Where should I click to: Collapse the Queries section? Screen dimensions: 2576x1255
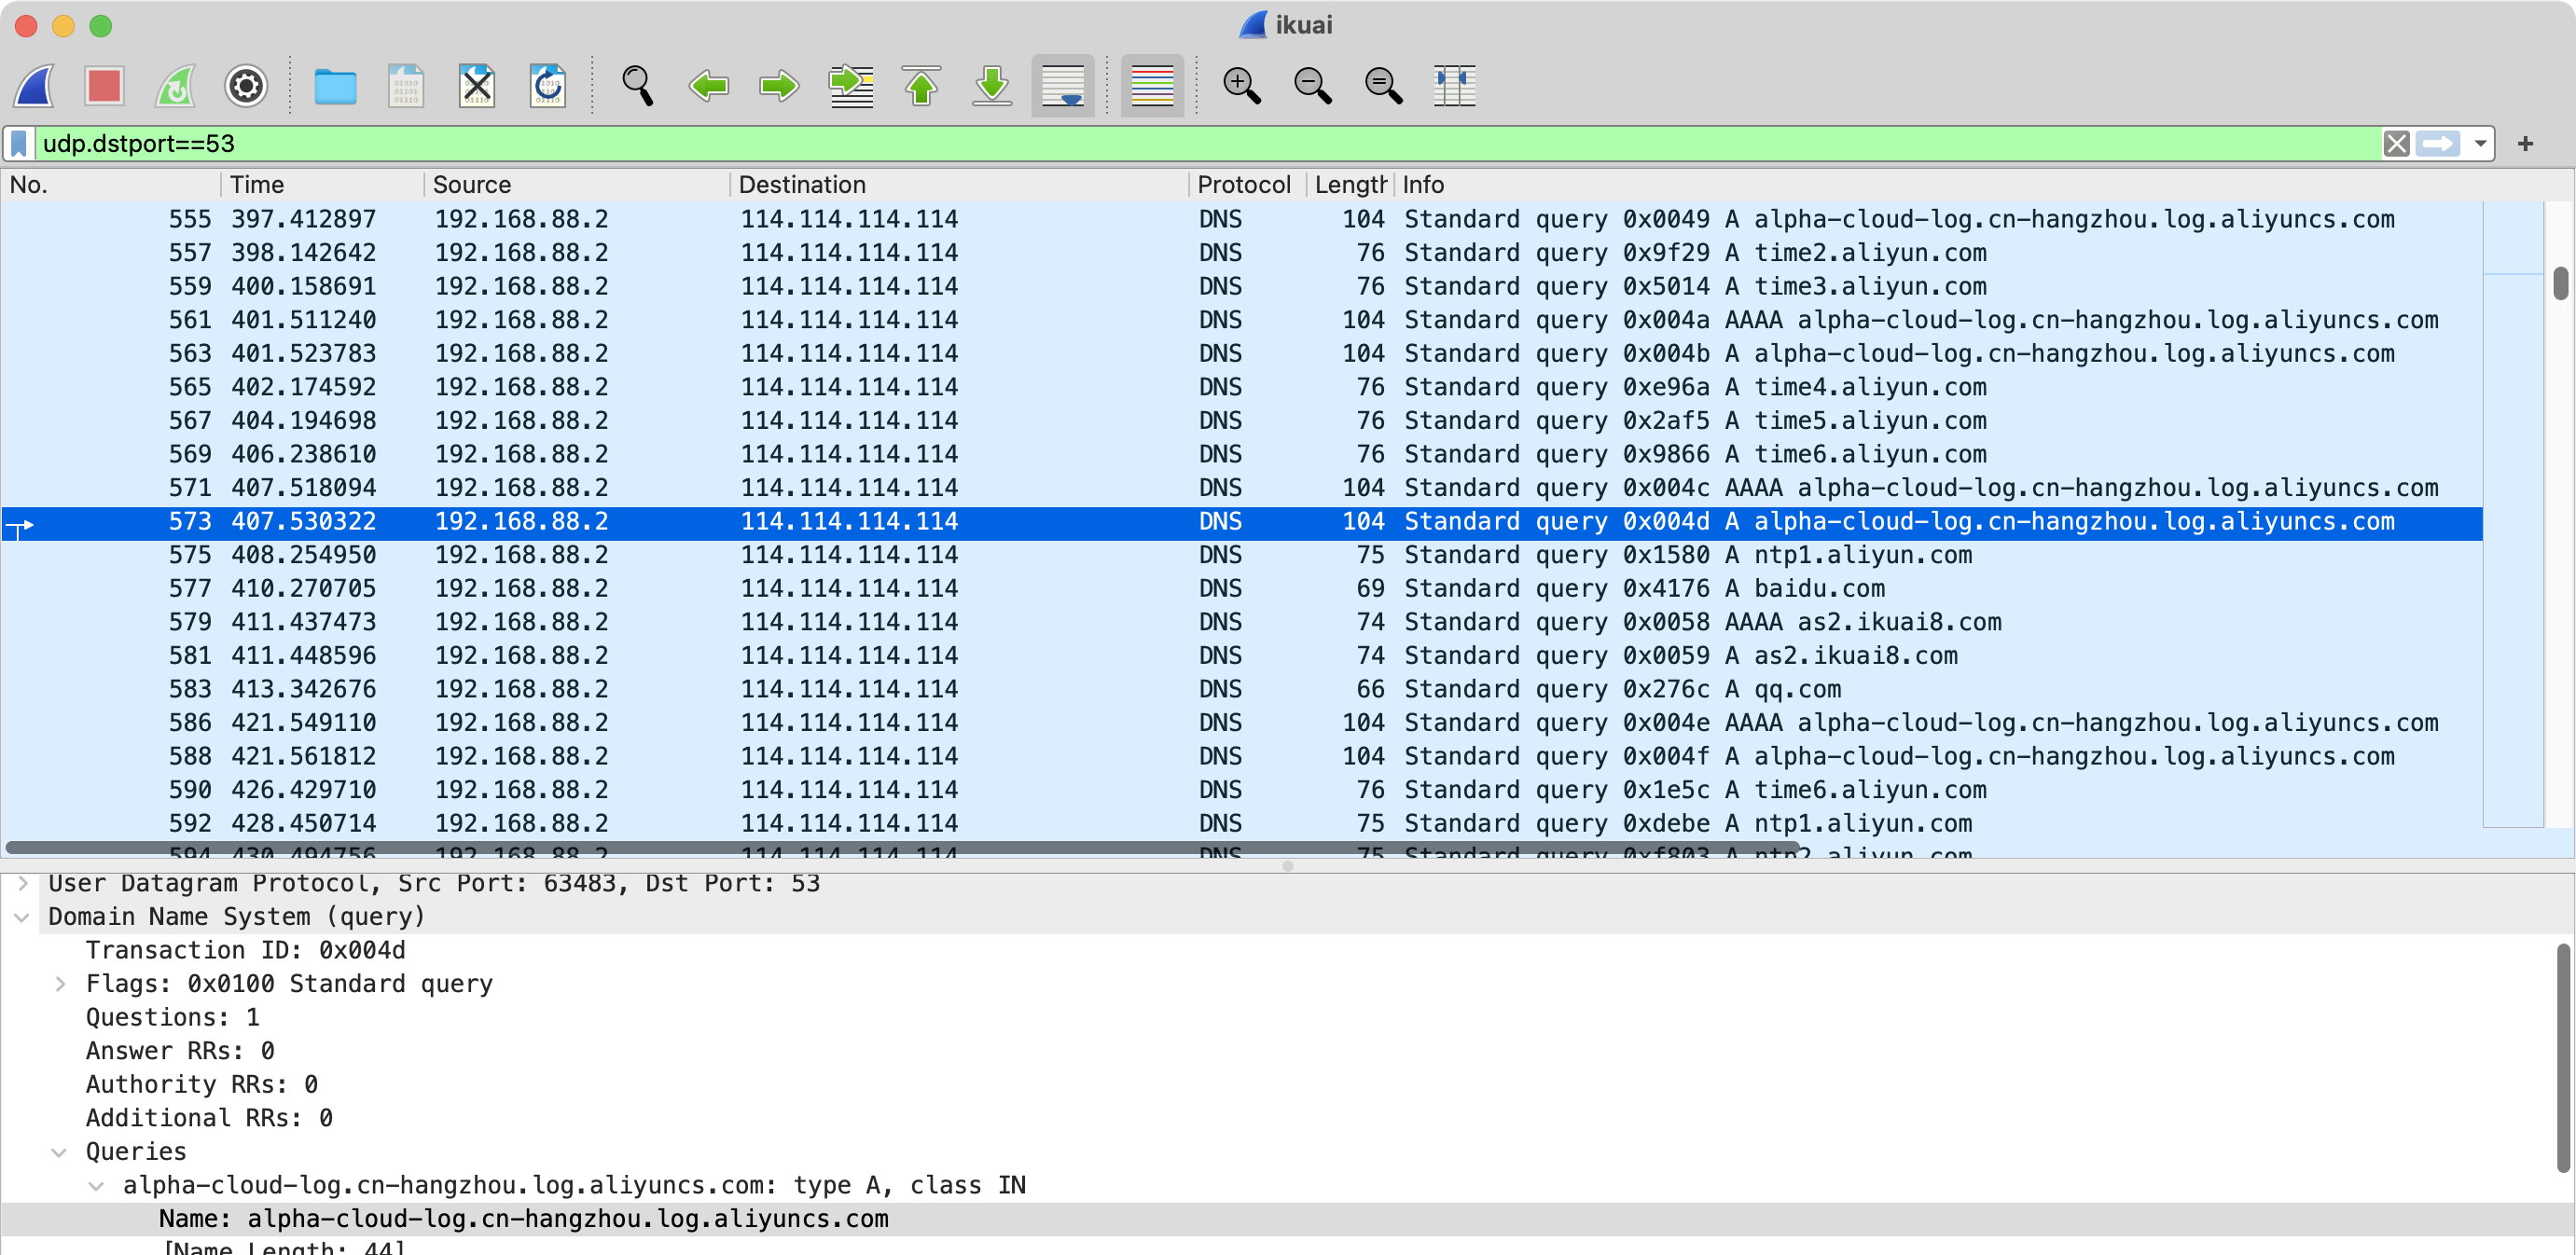(59, 1152)
